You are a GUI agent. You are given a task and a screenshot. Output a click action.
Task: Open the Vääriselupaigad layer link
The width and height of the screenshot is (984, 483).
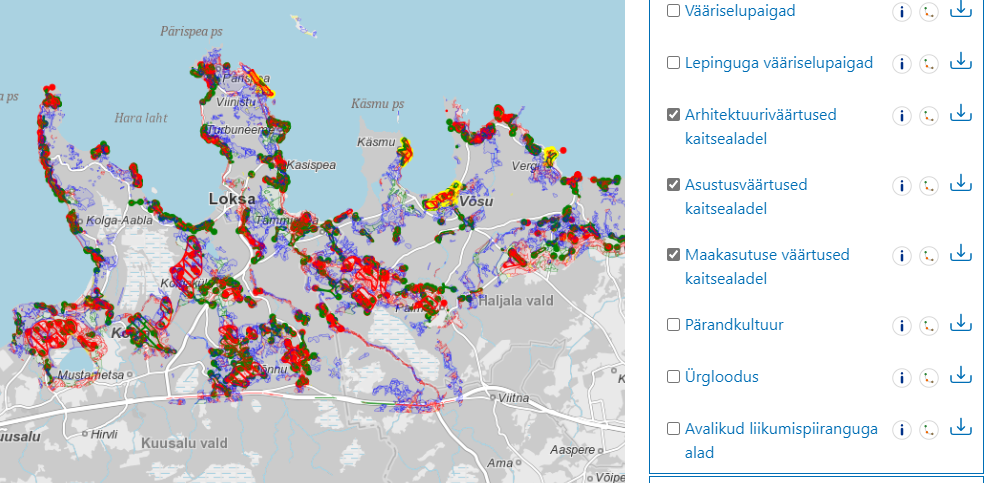tap(741, 11)
